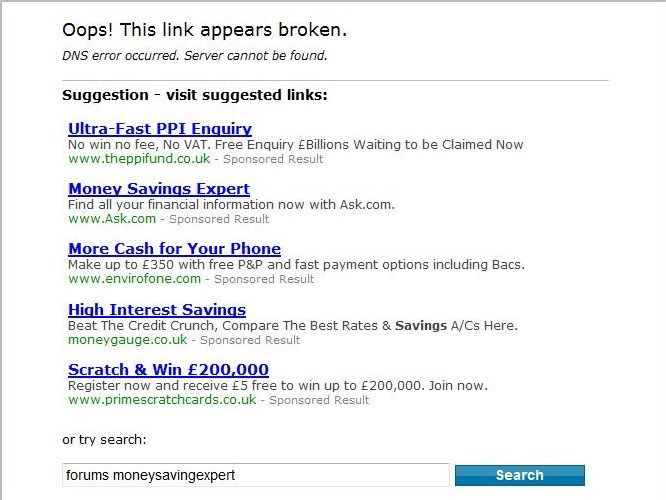Click the moneygauge.co.uk URL
The width and height of the screenshot is (666, 500).
tap(127, 340)
